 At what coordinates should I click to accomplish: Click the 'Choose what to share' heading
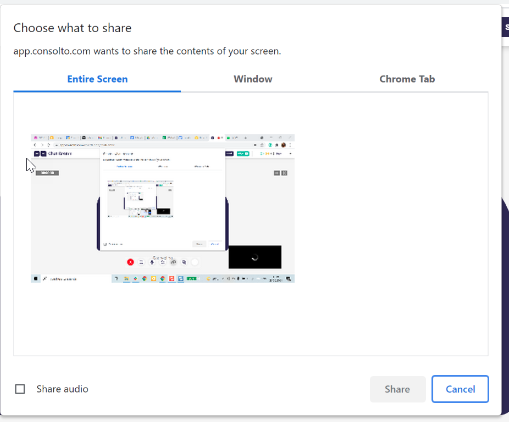(x=72, y=28)
